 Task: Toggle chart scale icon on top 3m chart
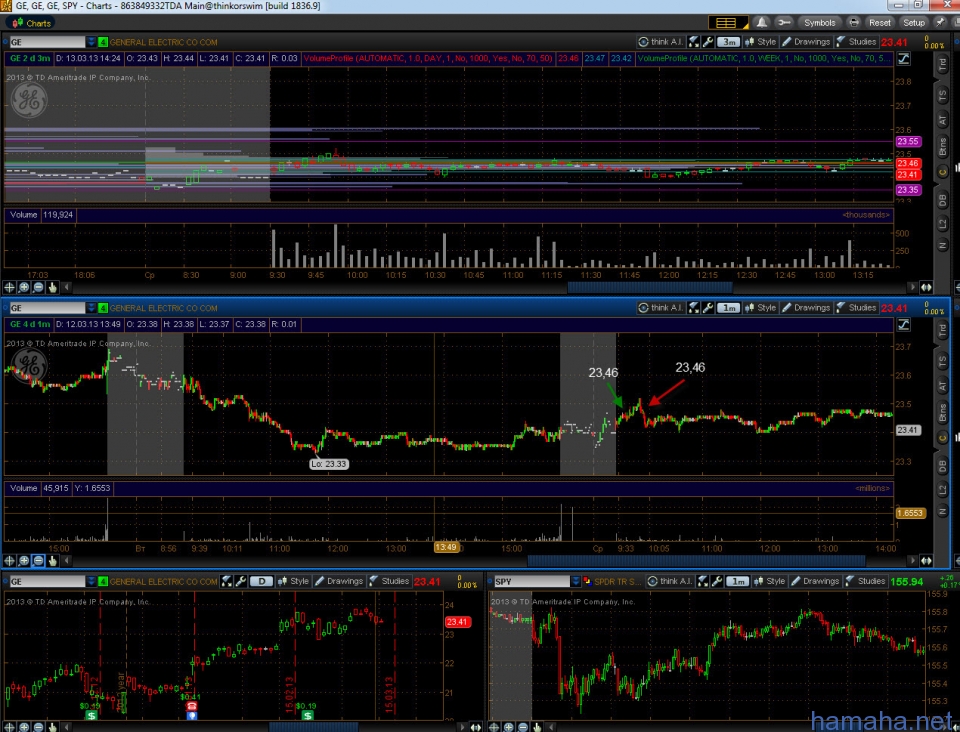coord(904,59)
